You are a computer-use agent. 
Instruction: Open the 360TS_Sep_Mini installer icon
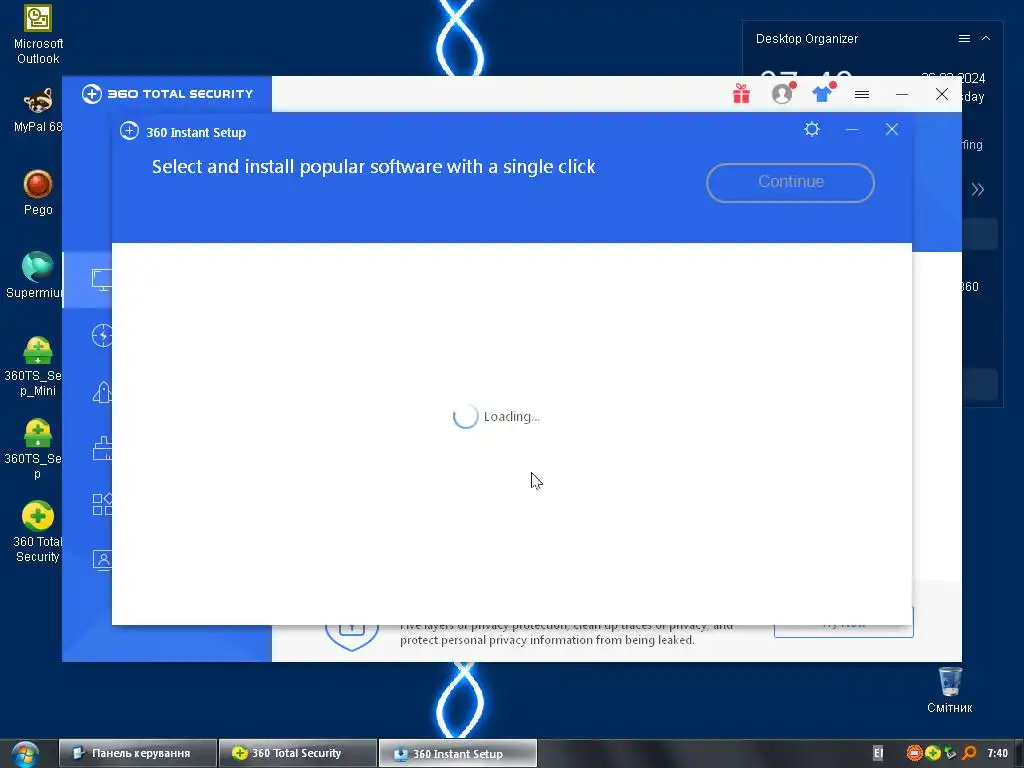coord(35,366)
